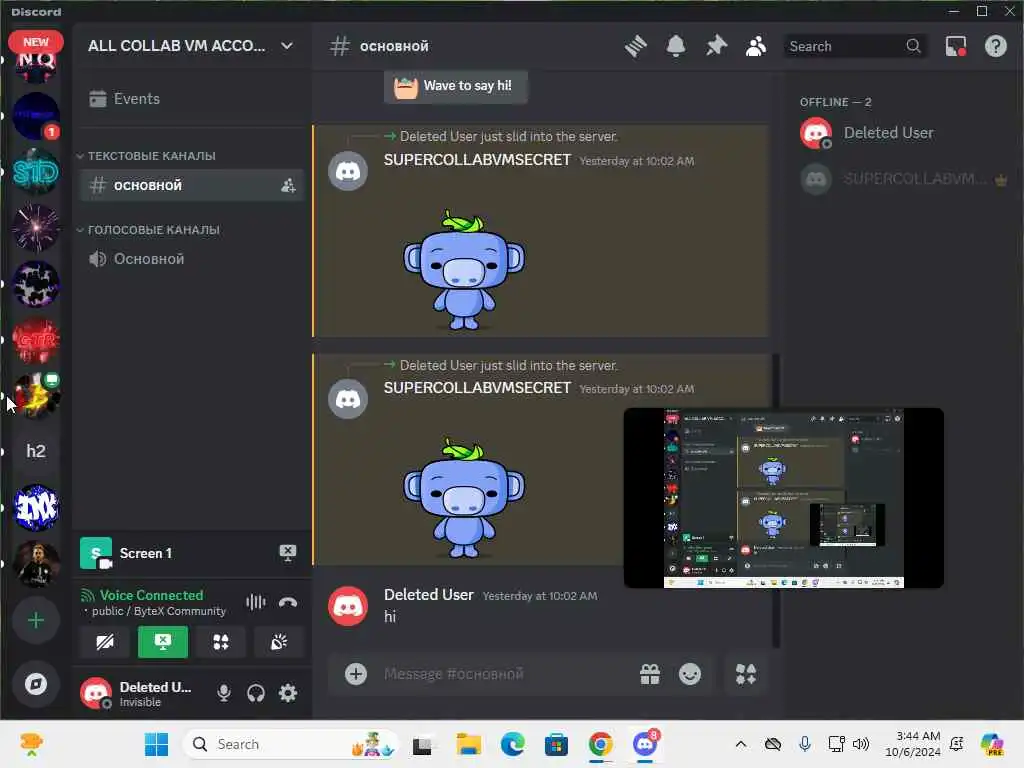
Task: Add a server with plus button
Action: [x=36, y=620]
